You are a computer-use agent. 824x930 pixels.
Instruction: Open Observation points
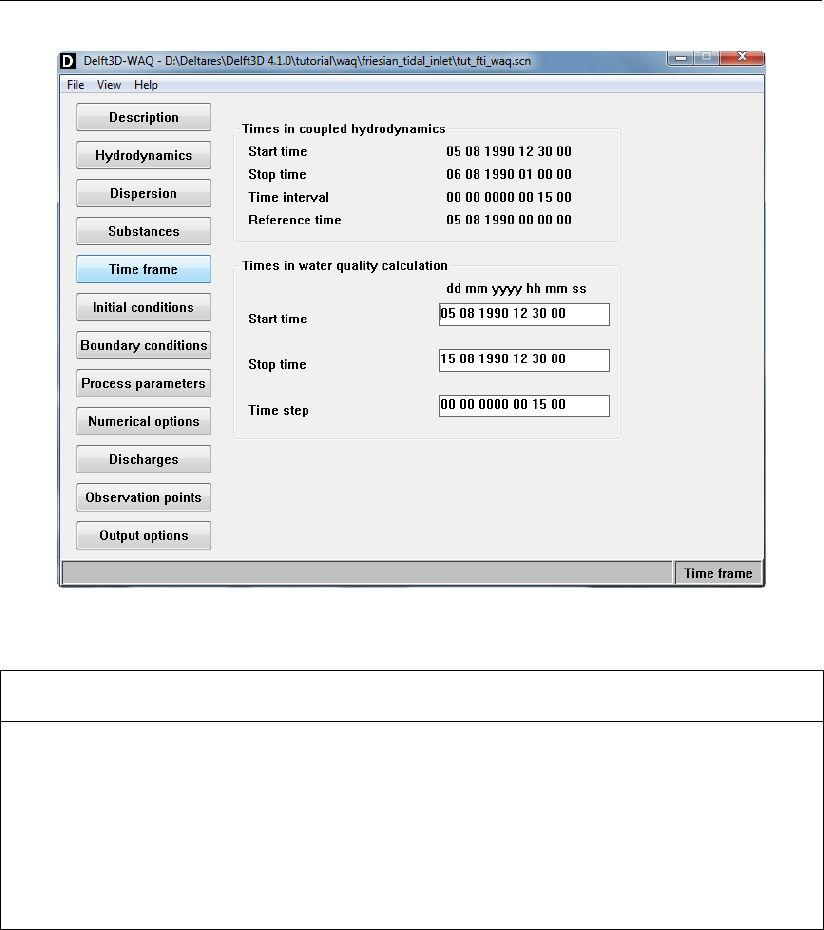[144, 496]
